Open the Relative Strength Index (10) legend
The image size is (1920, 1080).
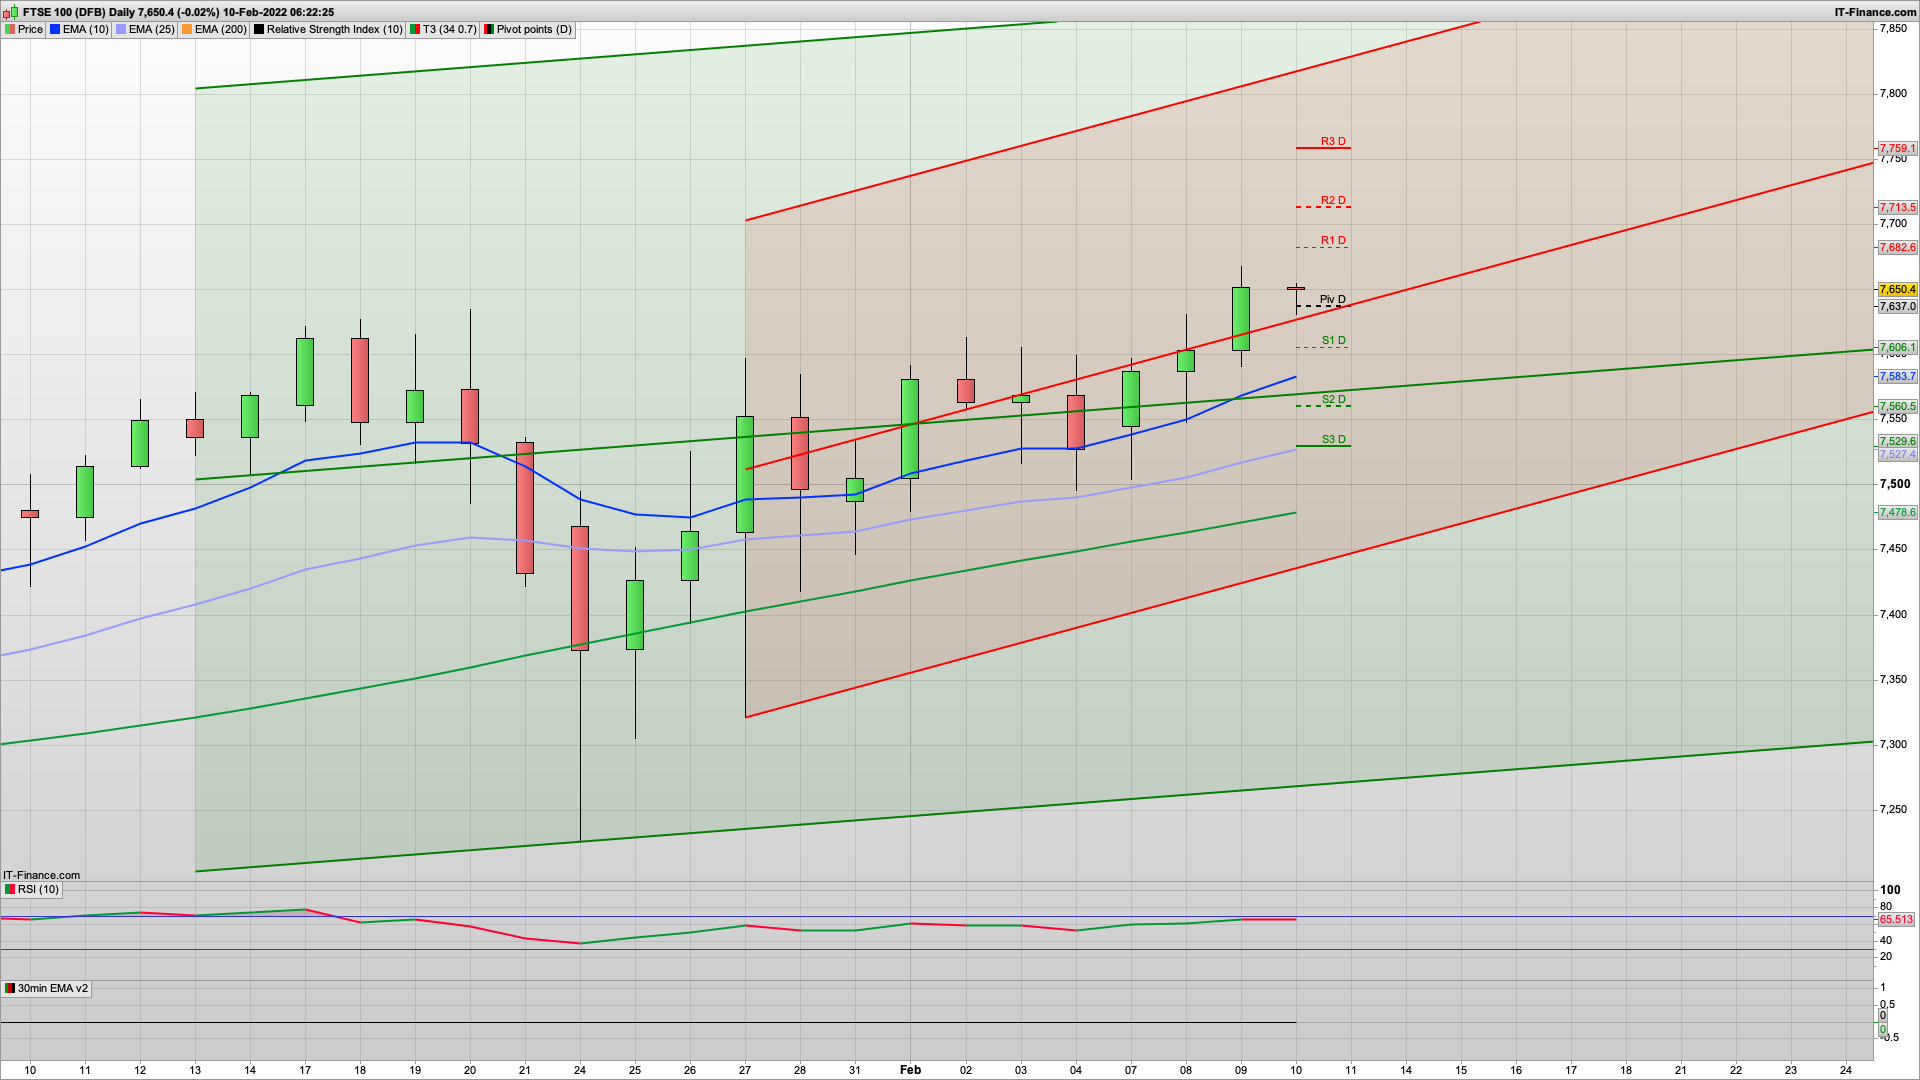tap(328, 29)
